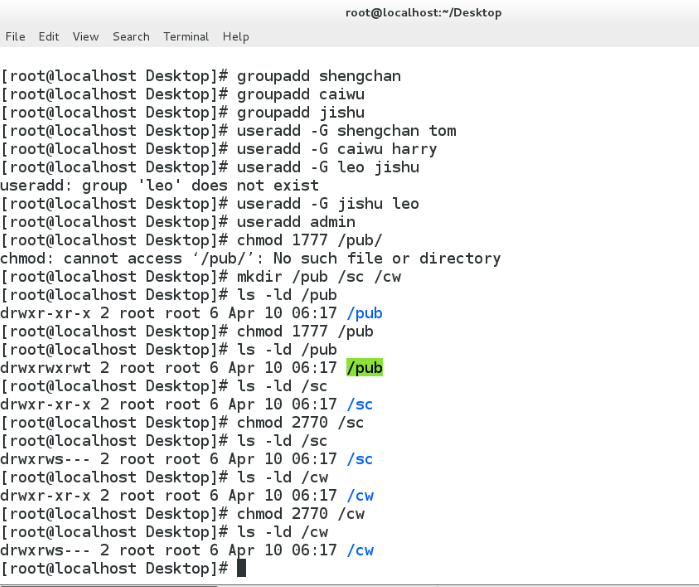The height and width of the screenshot is (587, 699).
Task: Click the blue /sc name on drwxrws--- line
Action: (x=360, y=460)
